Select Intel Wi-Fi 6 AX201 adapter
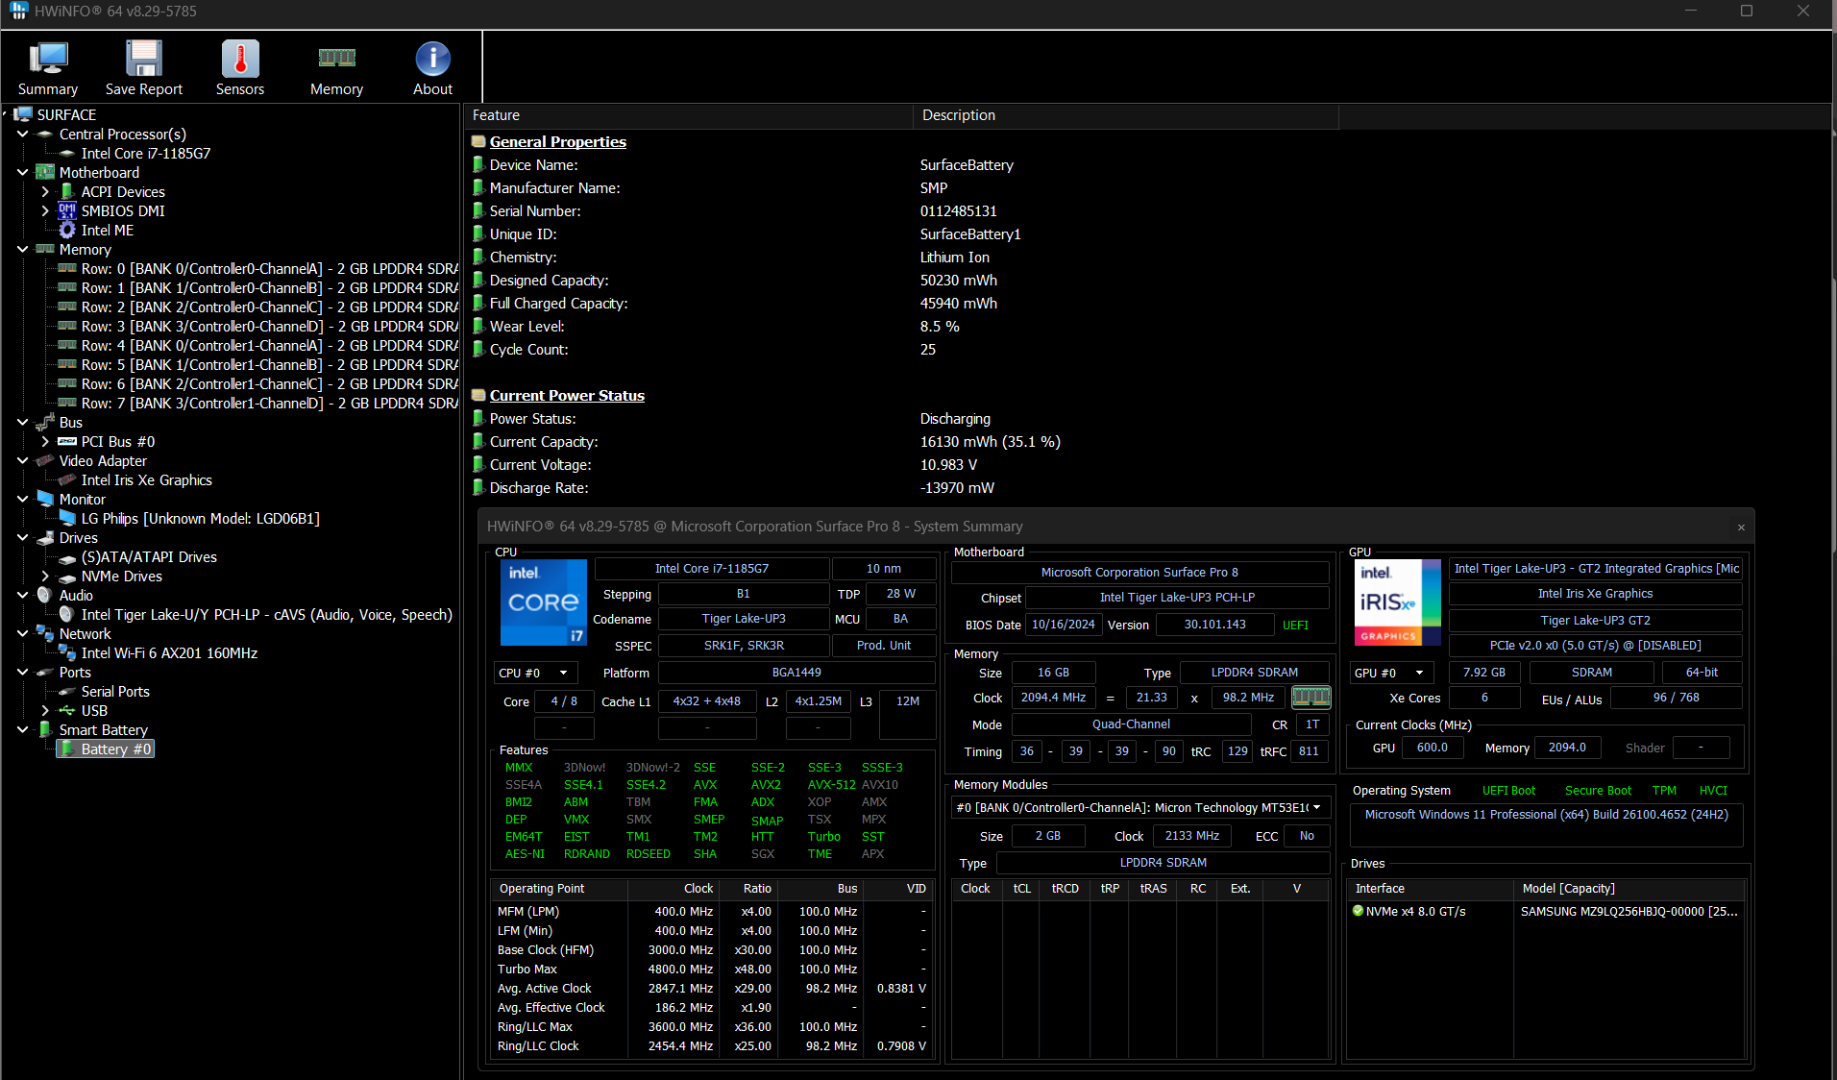Screen dimensions: 1837x1080 tap(169, 653)
